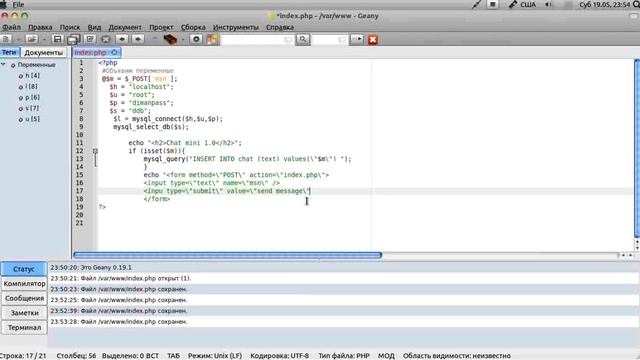Click 'Кодировка: UTF-8' in the status bar
This screenshot has height=360, width=640.
coord(280,356)
